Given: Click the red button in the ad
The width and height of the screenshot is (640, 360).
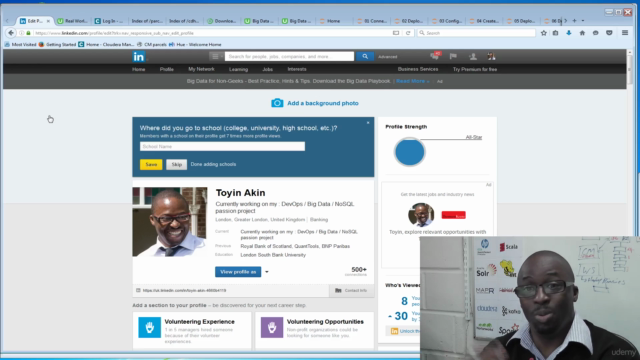Looking at the screenshot, I should click(x=453, y=215).
